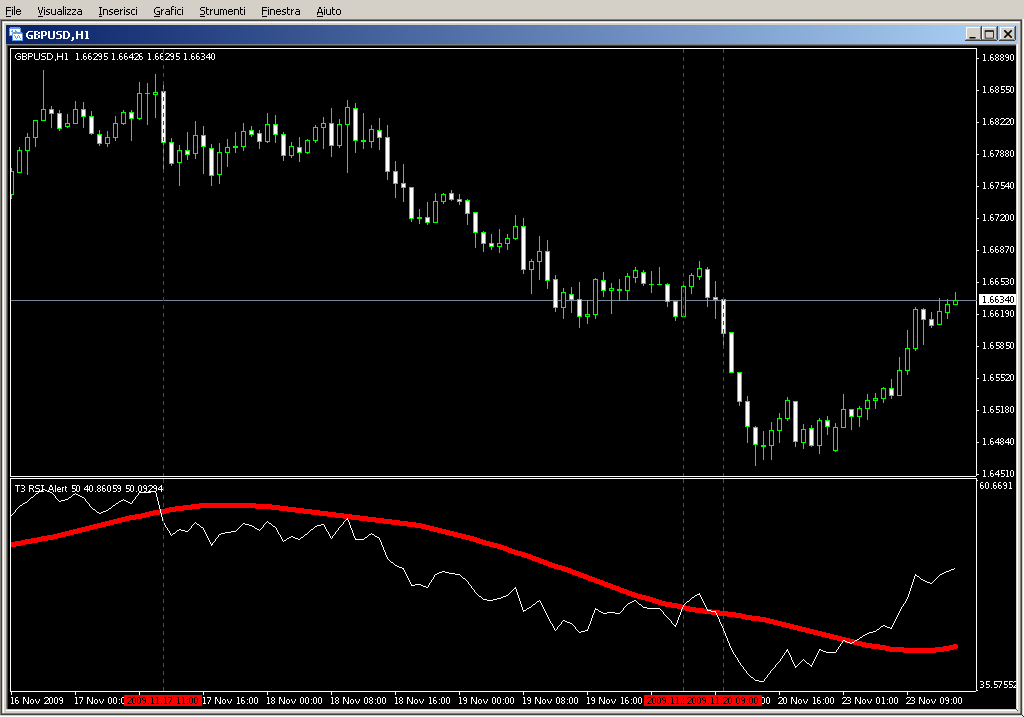1024x717 pixels.
Task: Open the File menu
Action: coord(13,11)
